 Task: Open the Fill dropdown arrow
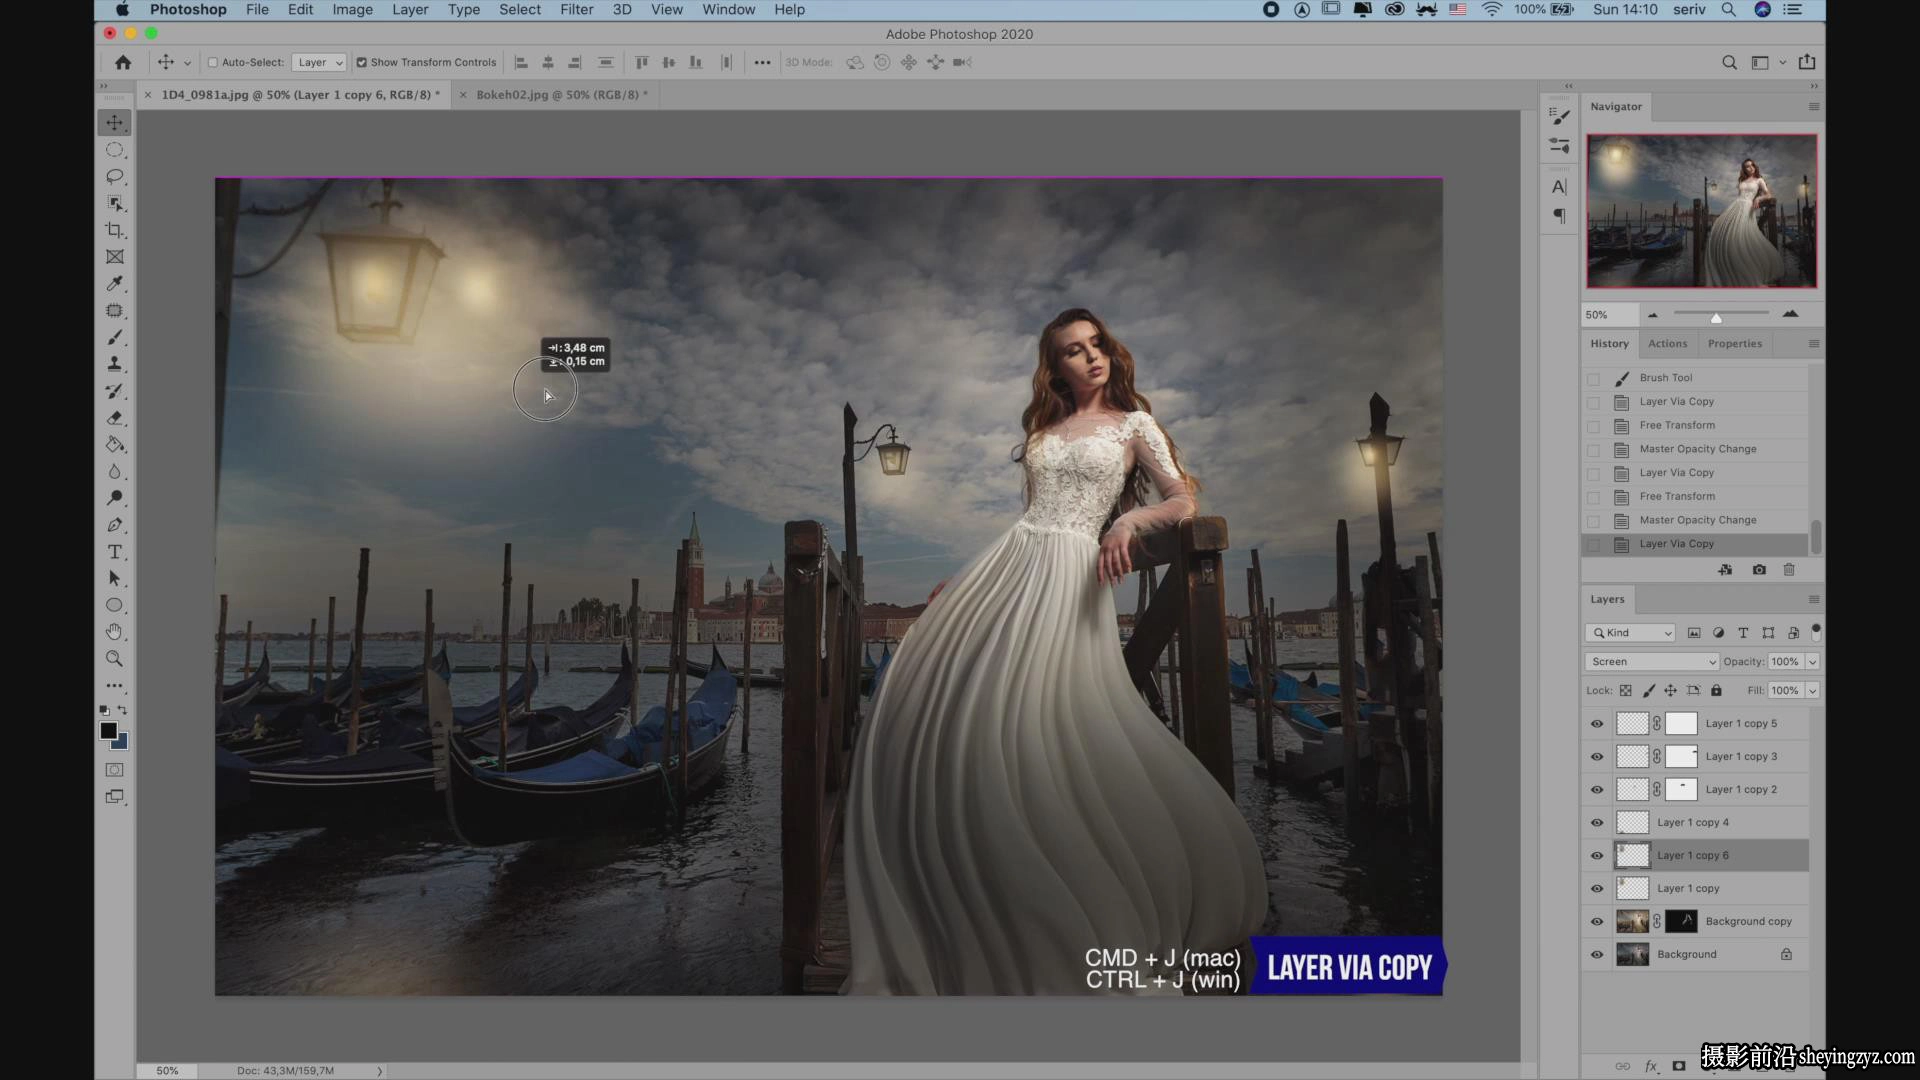coord(1812,691)
